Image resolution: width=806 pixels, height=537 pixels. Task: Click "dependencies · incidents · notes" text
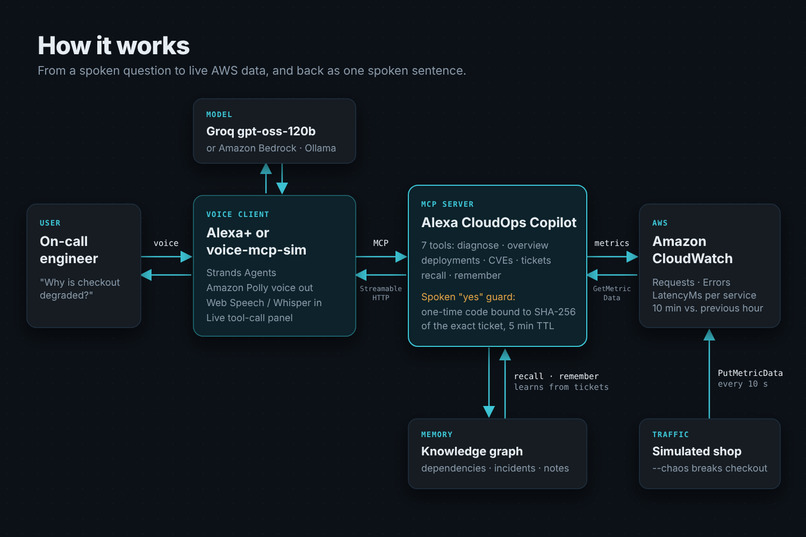tap(495, 468)
